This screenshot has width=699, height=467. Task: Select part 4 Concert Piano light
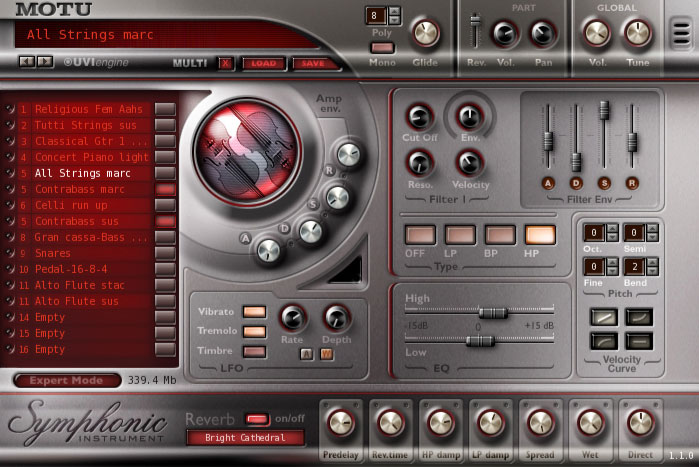click(x=86, y=157)
